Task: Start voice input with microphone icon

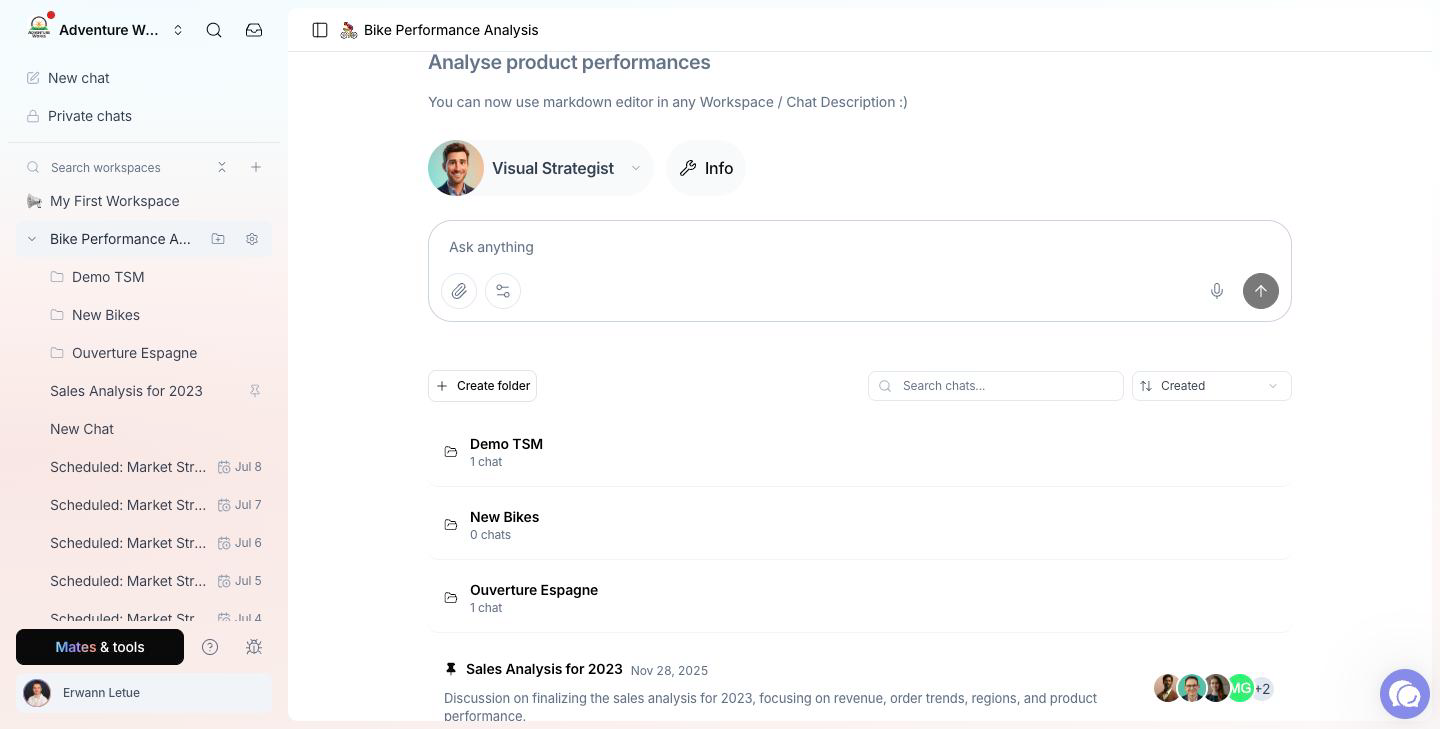Action: tap(1217, 291)
